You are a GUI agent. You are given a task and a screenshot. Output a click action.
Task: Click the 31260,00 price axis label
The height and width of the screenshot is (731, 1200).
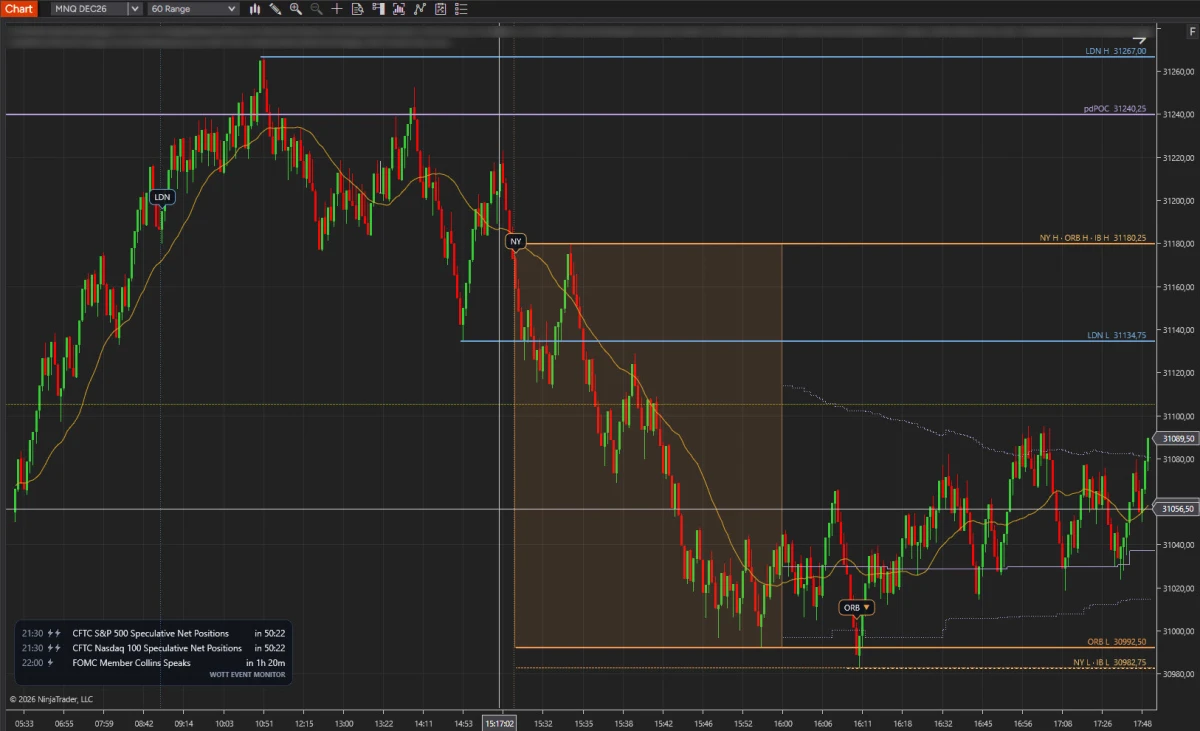[1179, 71]
